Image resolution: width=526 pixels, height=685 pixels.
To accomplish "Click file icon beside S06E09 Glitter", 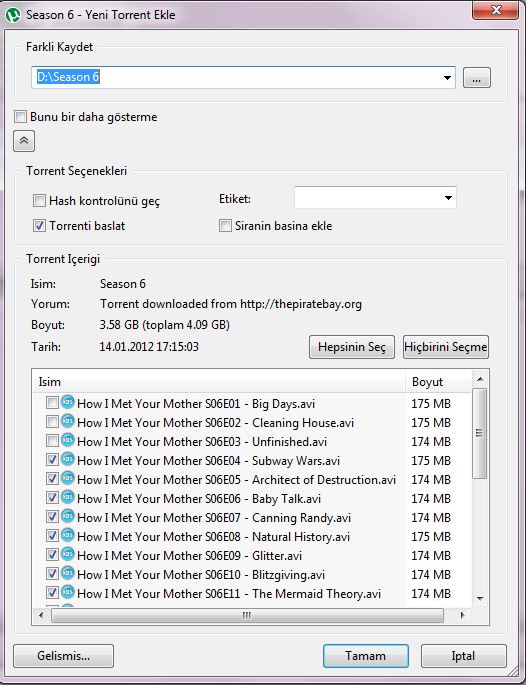I will 68,554.
